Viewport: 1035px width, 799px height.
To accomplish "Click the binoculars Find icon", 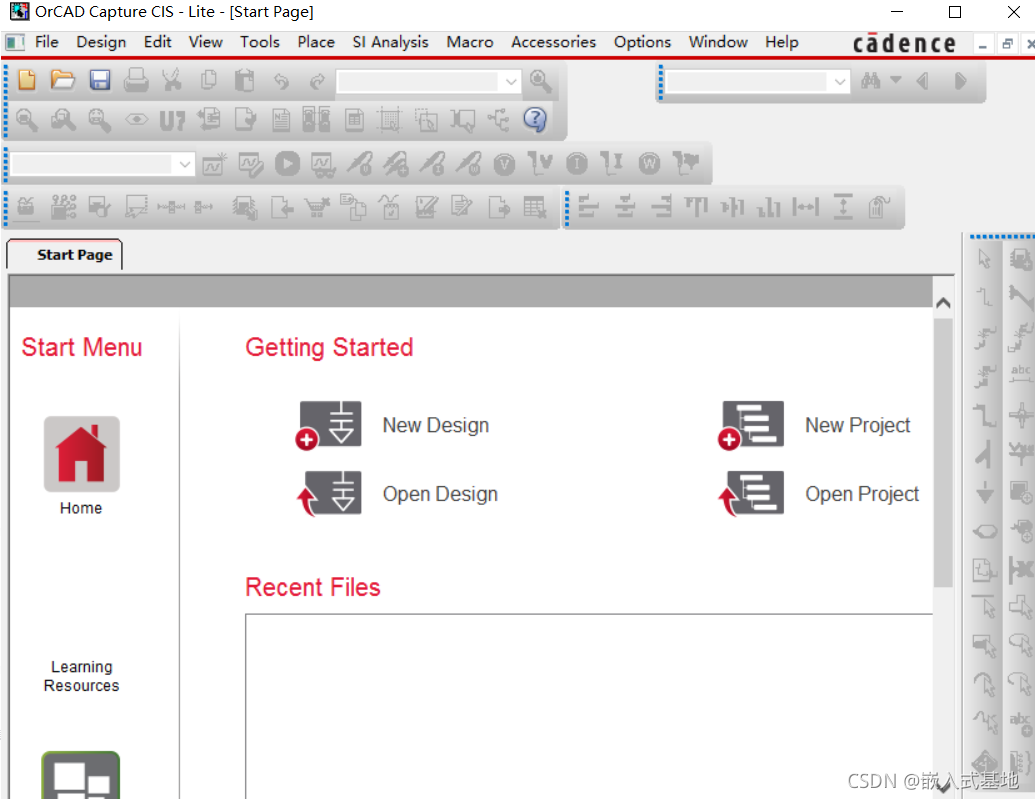I will click(871, 81).
